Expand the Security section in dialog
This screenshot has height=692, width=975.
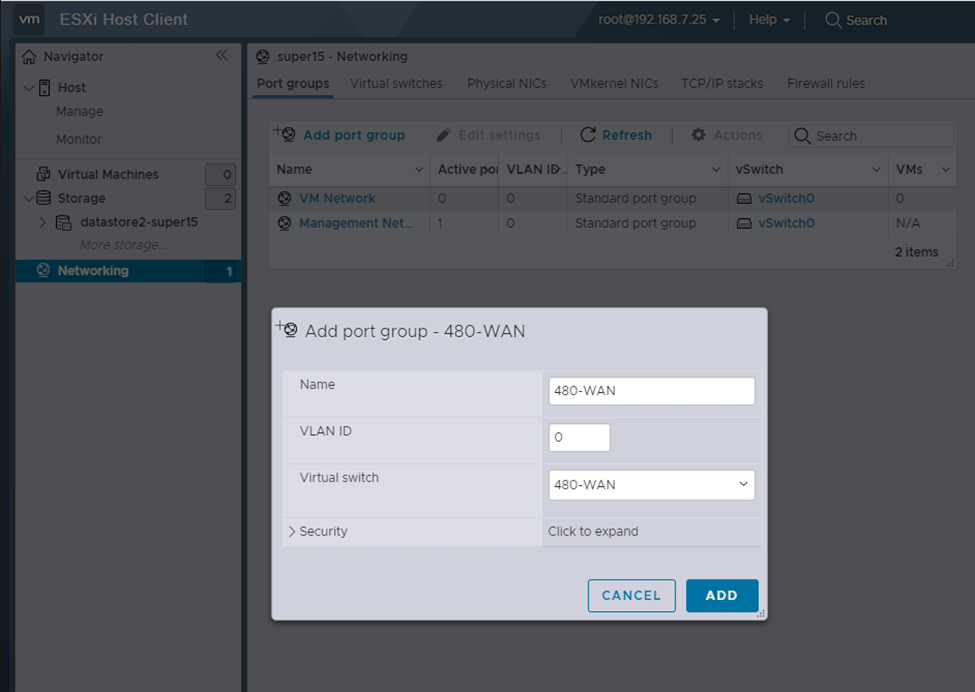coord(292,532)
